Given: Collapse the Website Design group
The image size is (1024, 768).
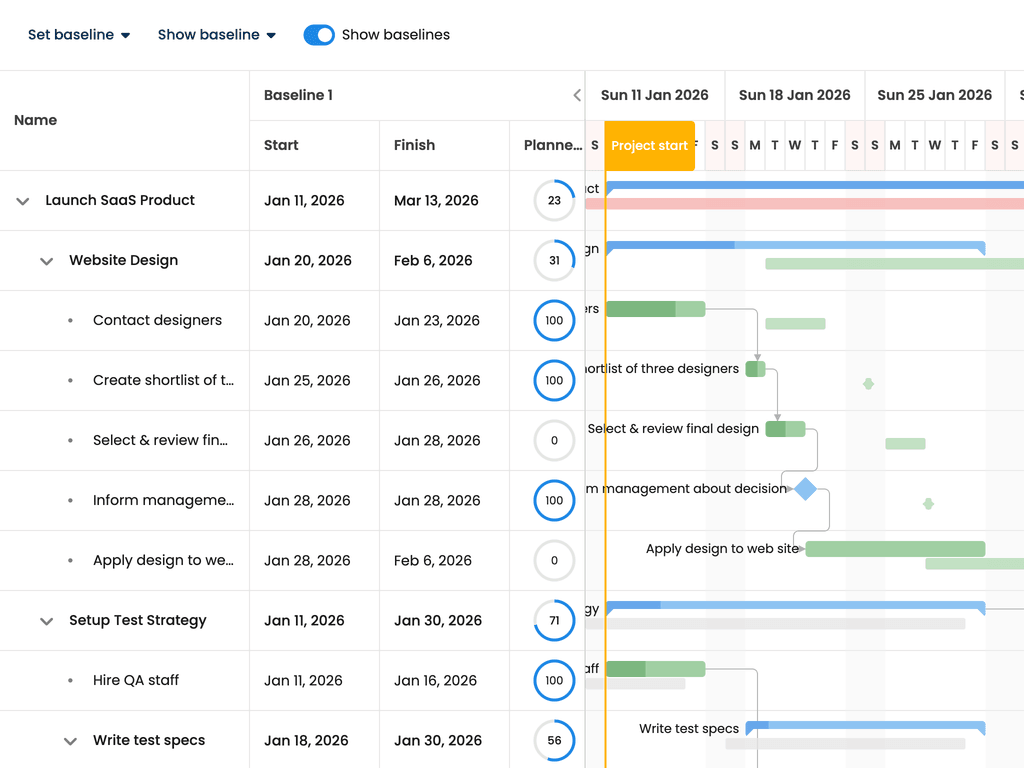Looking at the screenshot, I should 46,261.
